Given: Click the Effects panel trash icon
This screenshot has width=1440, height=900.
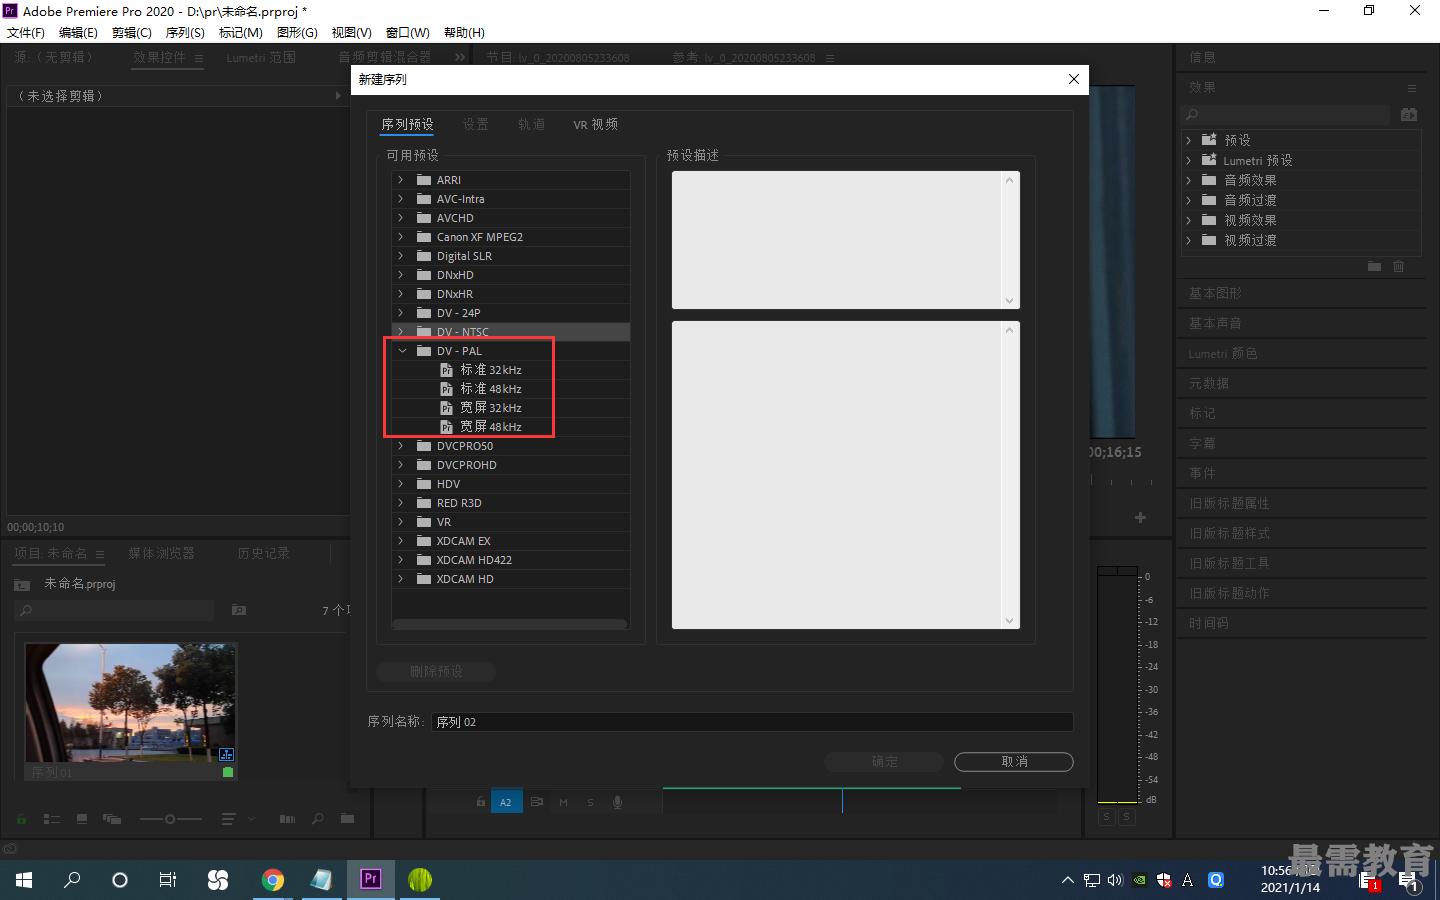Looking at the screenshot, I should (1399, 266).
